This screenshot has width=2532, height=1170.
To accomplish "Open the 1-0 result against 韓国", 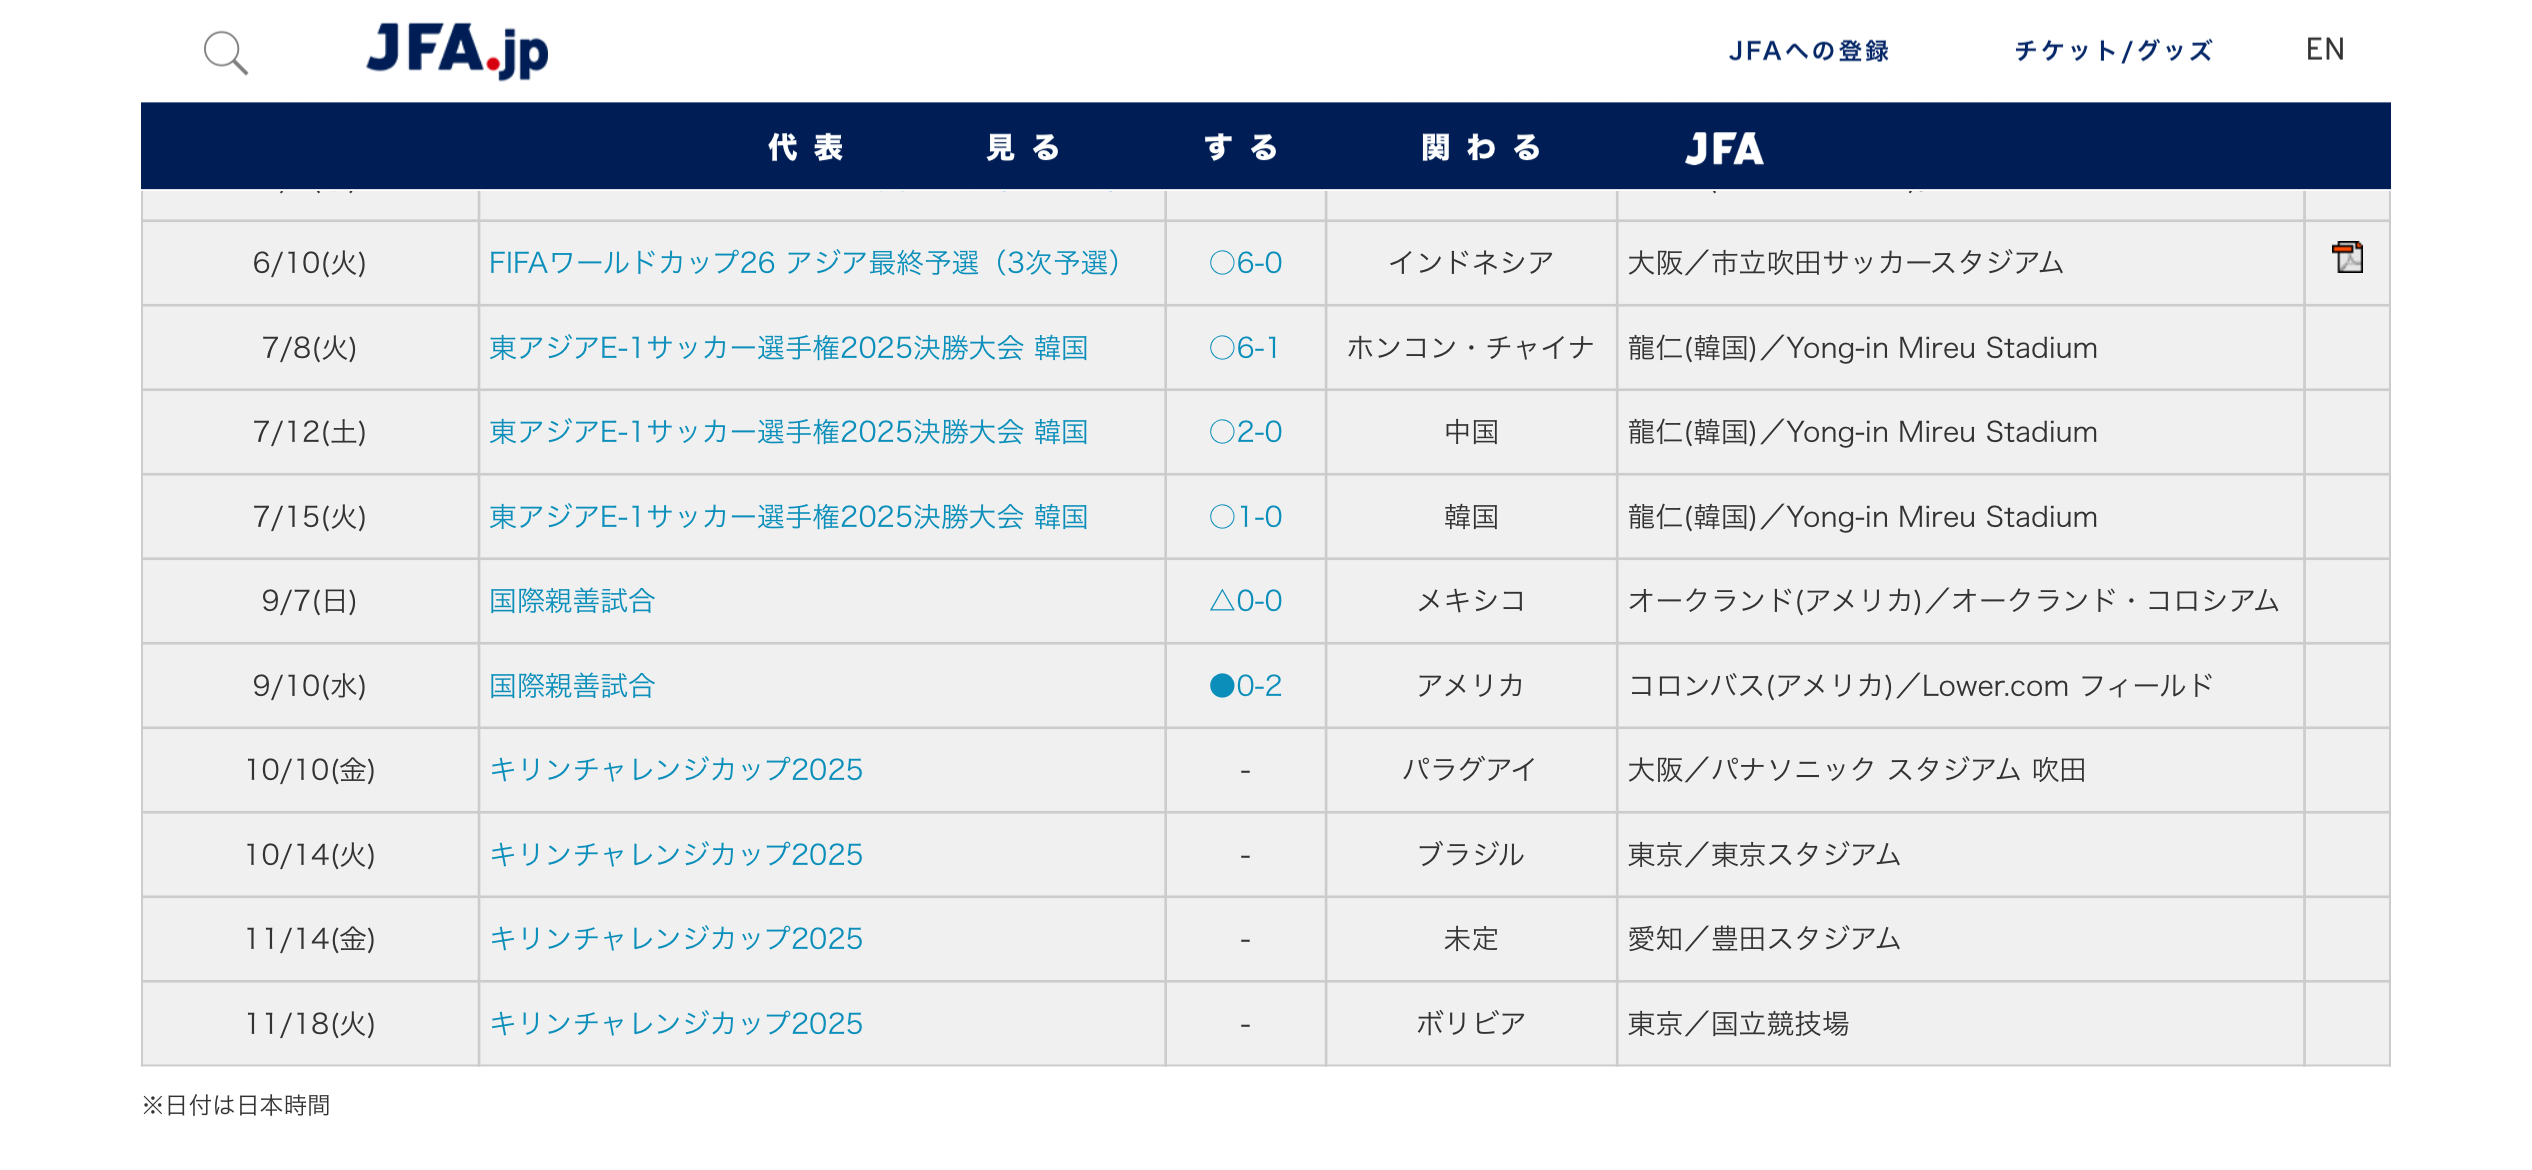I will click(1245, 517).
